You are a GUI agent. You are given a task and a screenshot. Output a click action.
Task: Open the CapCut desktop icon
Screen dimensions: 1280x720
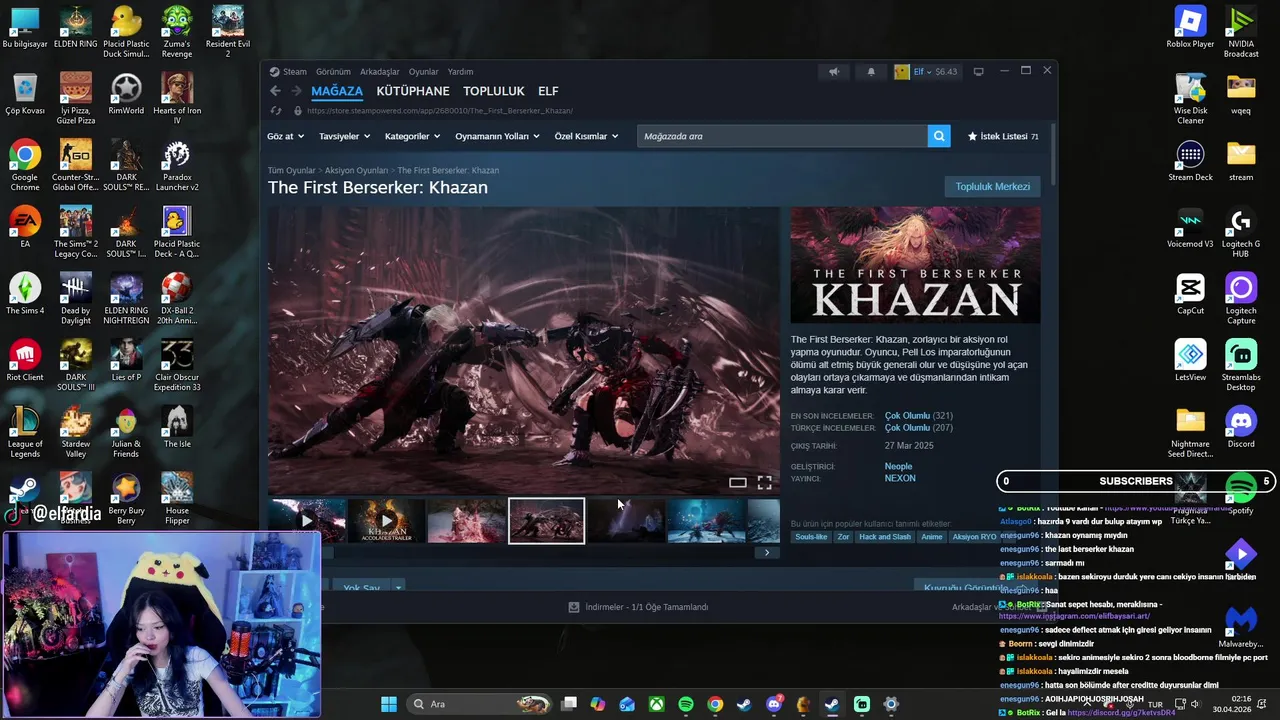[x=1190, y=294]
